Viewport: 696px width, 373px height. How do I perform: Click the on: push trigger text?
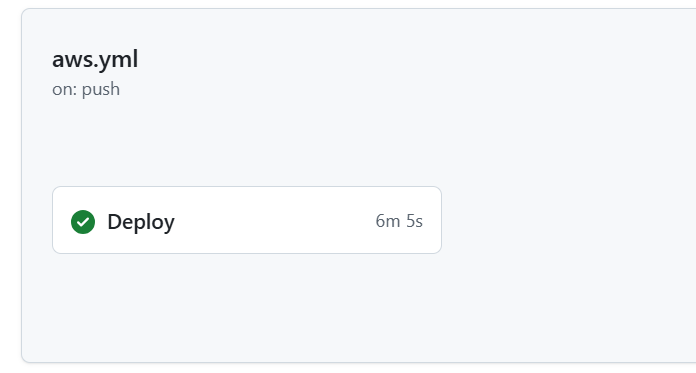(x=86, y=89)
